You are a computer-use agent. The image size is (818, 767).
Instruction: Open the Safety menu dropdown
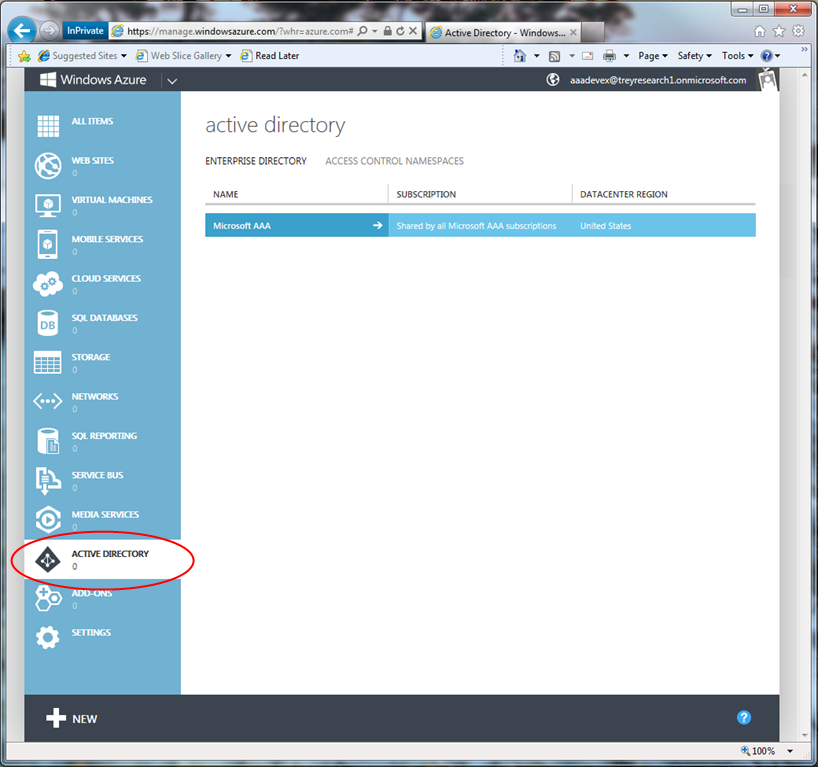695,56
